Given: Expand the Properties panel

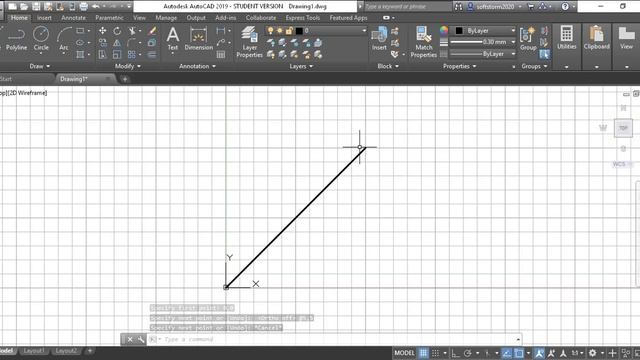Looking at the screenshot, I should coord(460,66).
